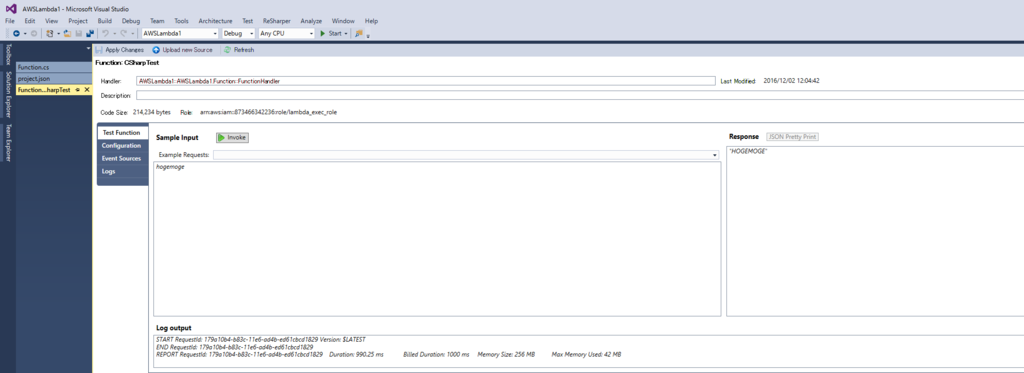Open the New Project dropdown arrow
1024x373 pixels.
click(x=58, y=33)
